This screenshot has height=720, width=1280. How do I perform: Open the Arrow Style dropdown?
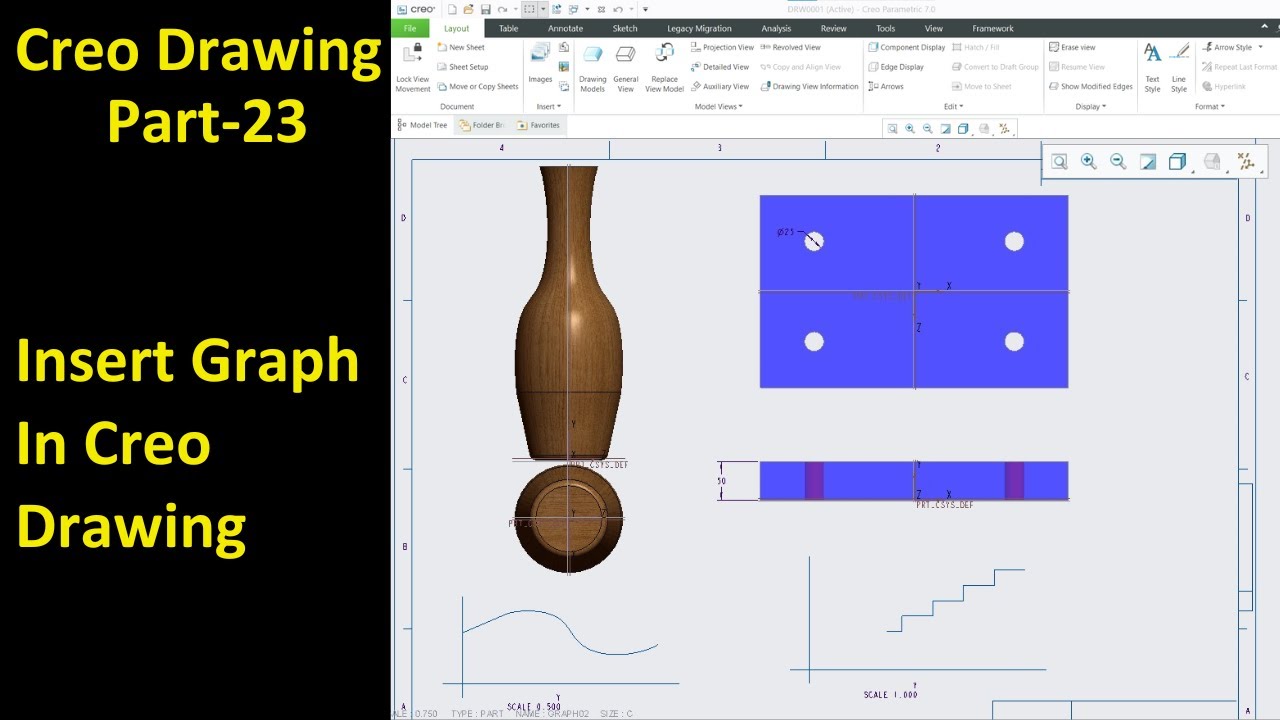[1232, 47]
